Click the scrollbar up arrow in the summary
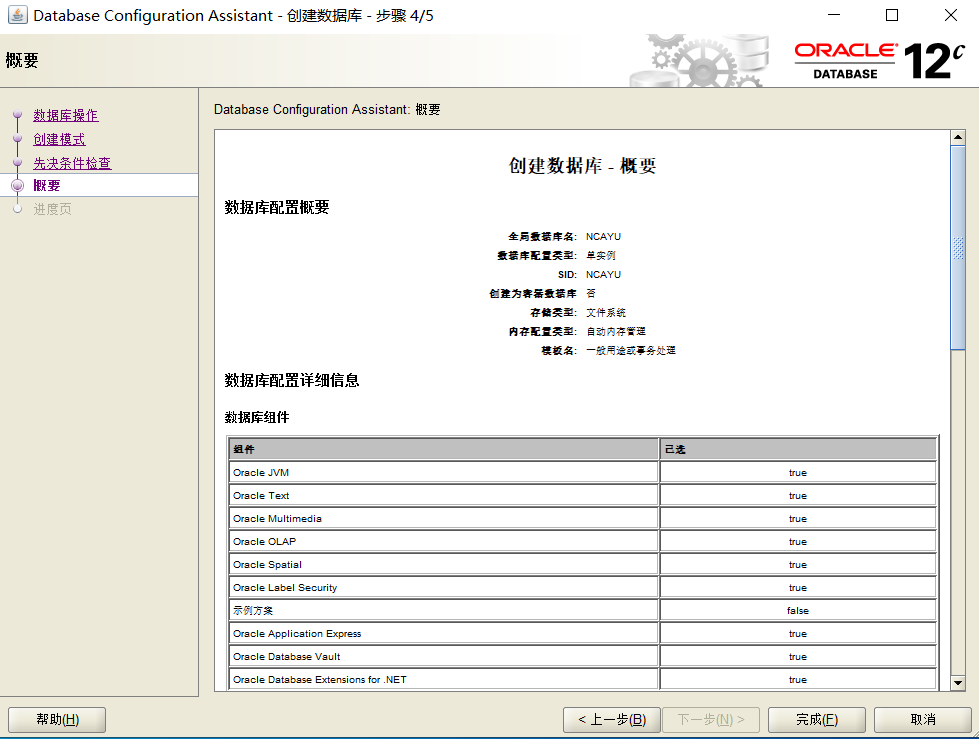 coord(958,137)
